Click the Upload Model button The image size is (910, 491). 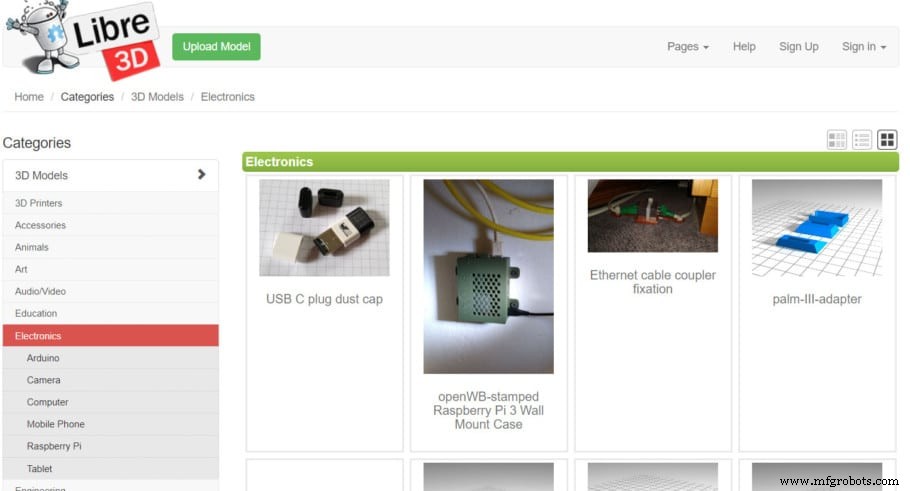click(x=216, y=46)
